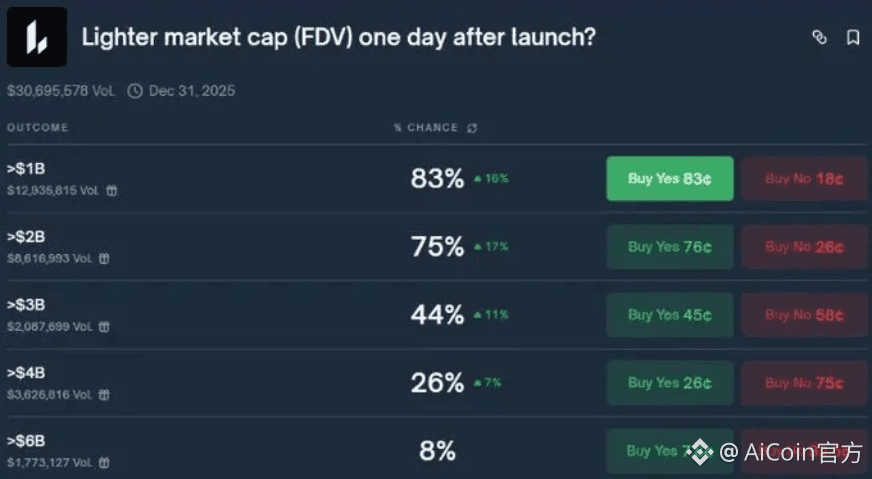Click the refresh icon beside % CHANCE
The height and width of the screenshot is (479, 872).
click(472, 128)
